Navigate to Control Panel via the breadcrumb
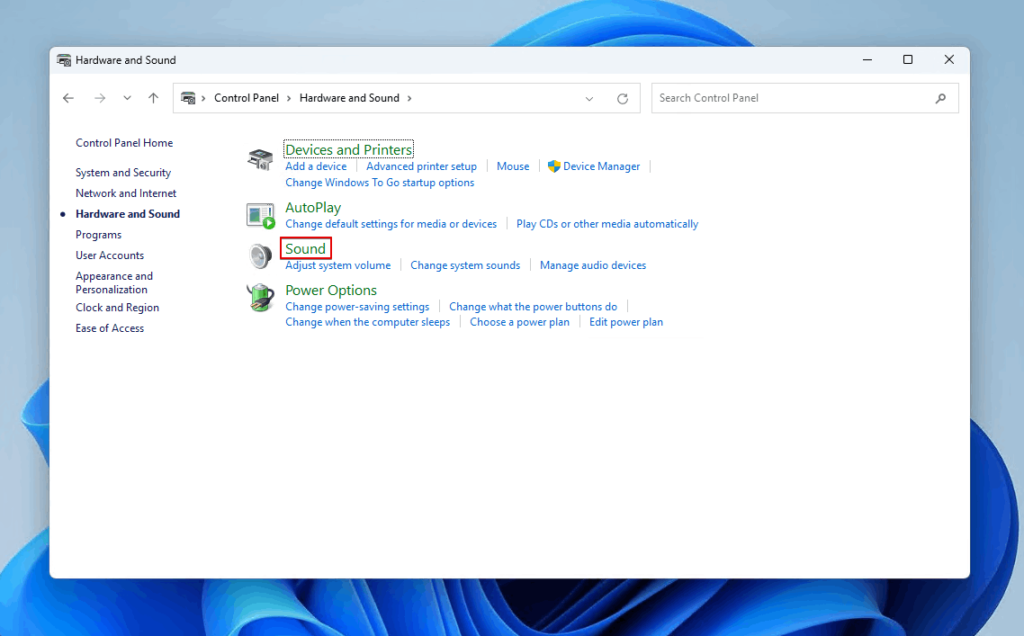Viewport: 1024px width, 636px height. (247, 97)
